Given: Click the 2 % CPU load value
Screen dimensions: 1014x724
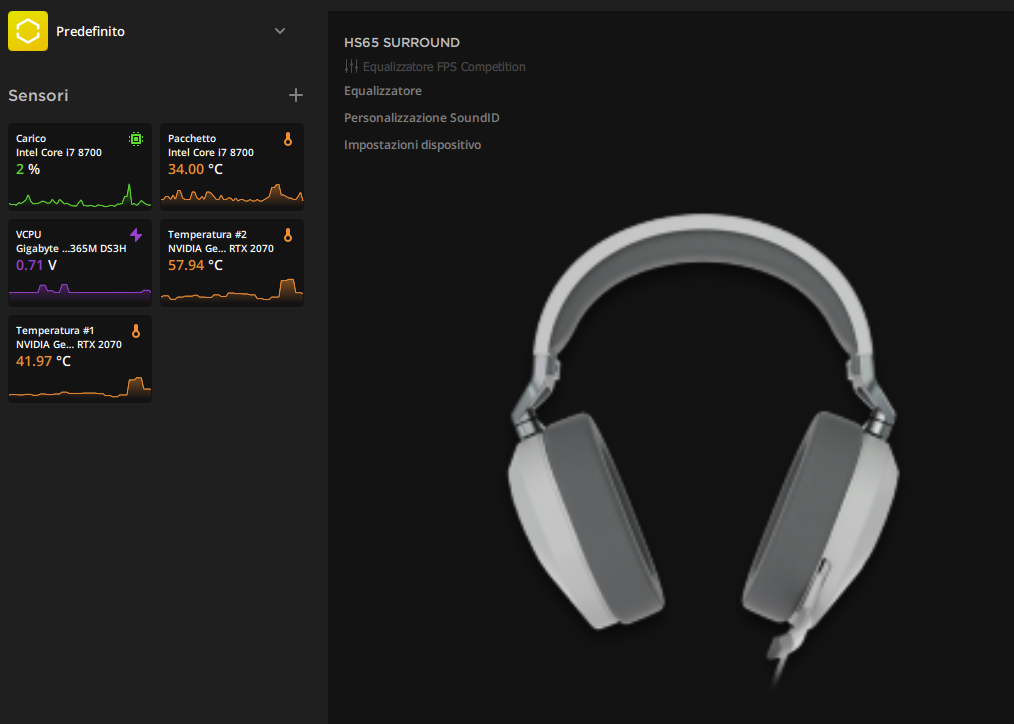Looking at the screenshot, I should coord(28,169).
